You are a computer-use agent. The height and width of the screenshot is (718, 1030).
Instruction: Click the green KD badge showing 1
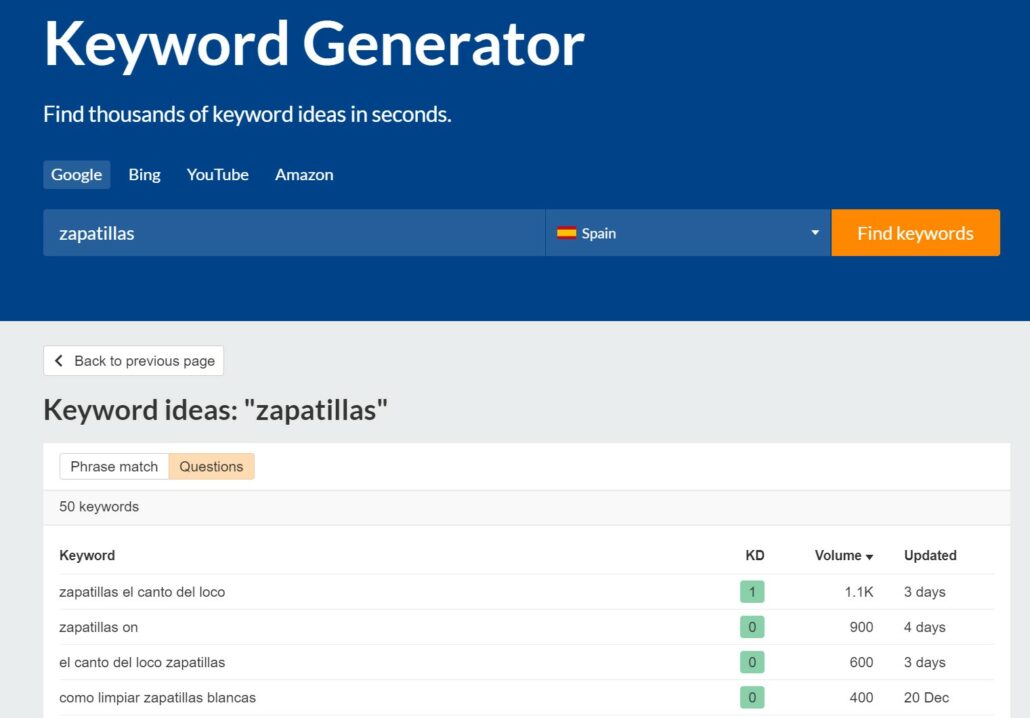click(750, 591)
